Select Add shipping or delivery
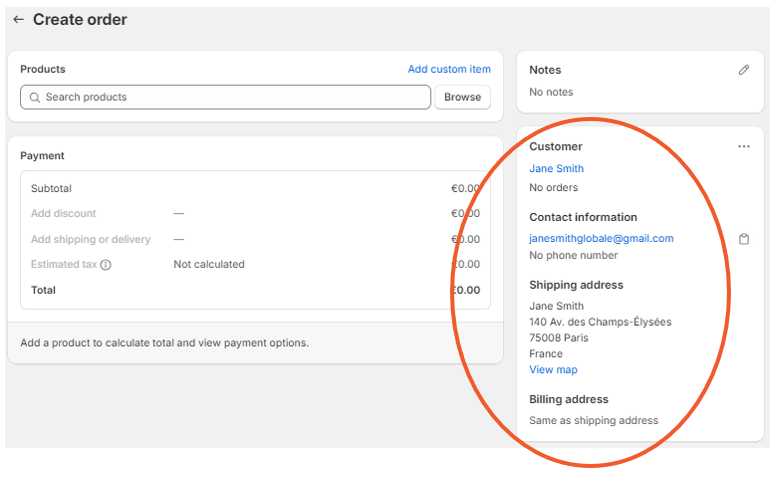Screen dimensions: 781x479 [x=91, y=240]
